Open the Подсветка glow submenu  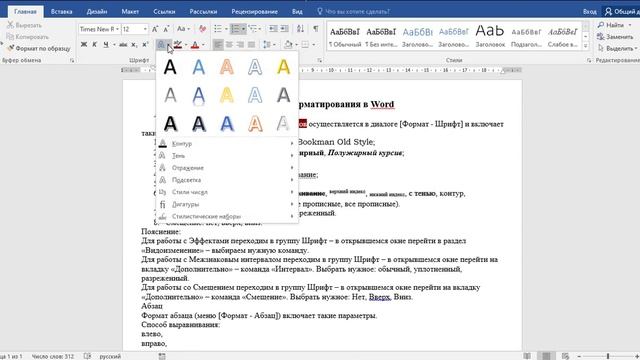[x=227, y=180]
